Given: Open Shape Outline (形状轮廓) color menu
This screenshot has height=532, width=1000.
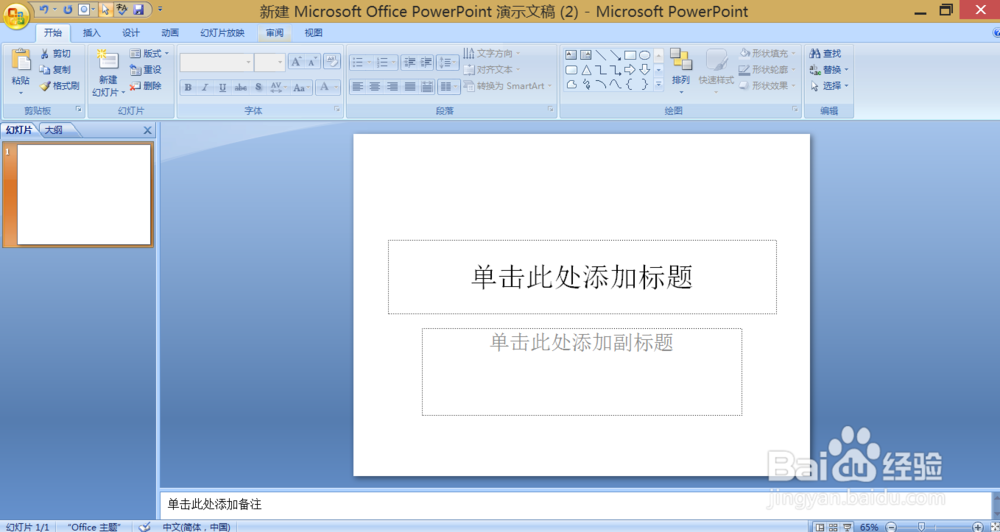Looking at the screenshot, I should pyautogui.click(x=767, y=70).
